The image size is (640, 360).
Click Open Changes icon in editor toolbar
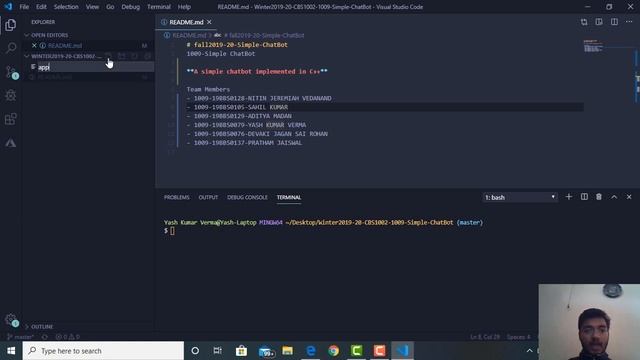click(x=584, y=22)
